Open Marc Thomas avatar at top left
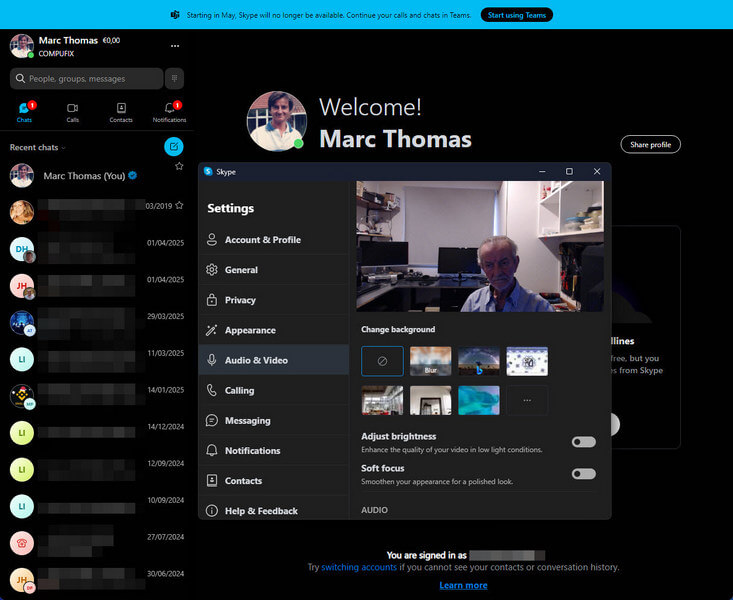733x600 pixels. click(22, 46)
